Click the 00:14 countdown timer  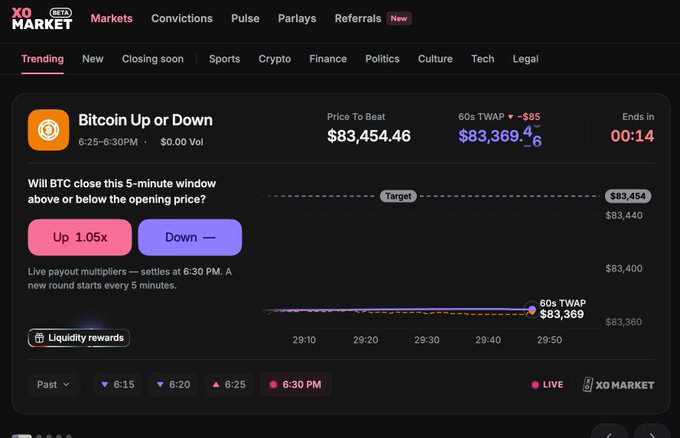pos(632,136)
